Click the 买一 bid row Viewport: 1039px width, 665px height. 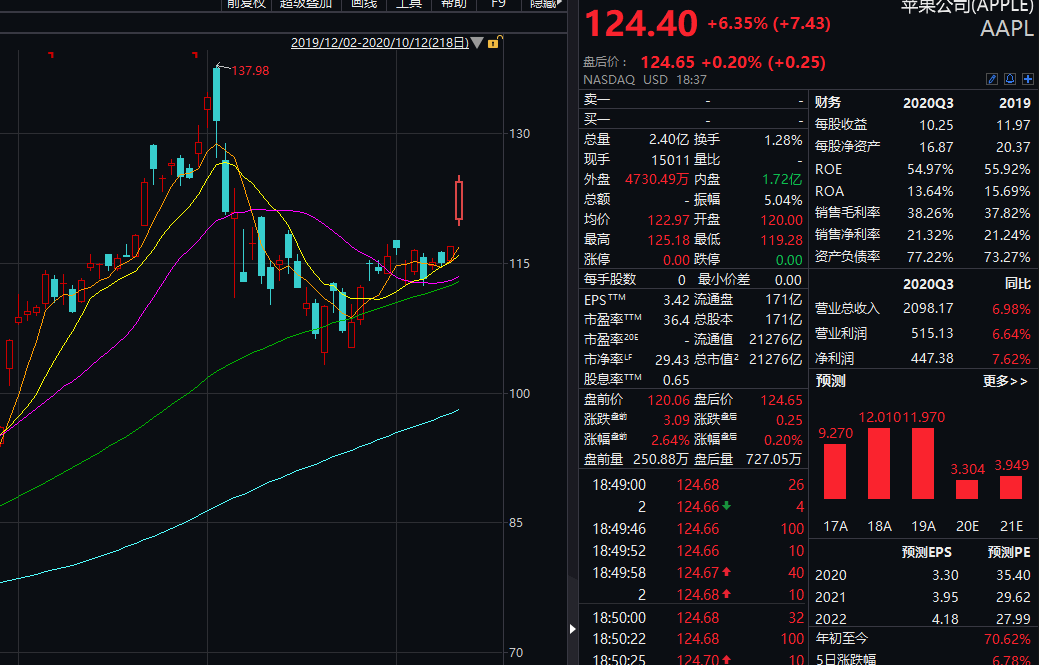[693, 120]
